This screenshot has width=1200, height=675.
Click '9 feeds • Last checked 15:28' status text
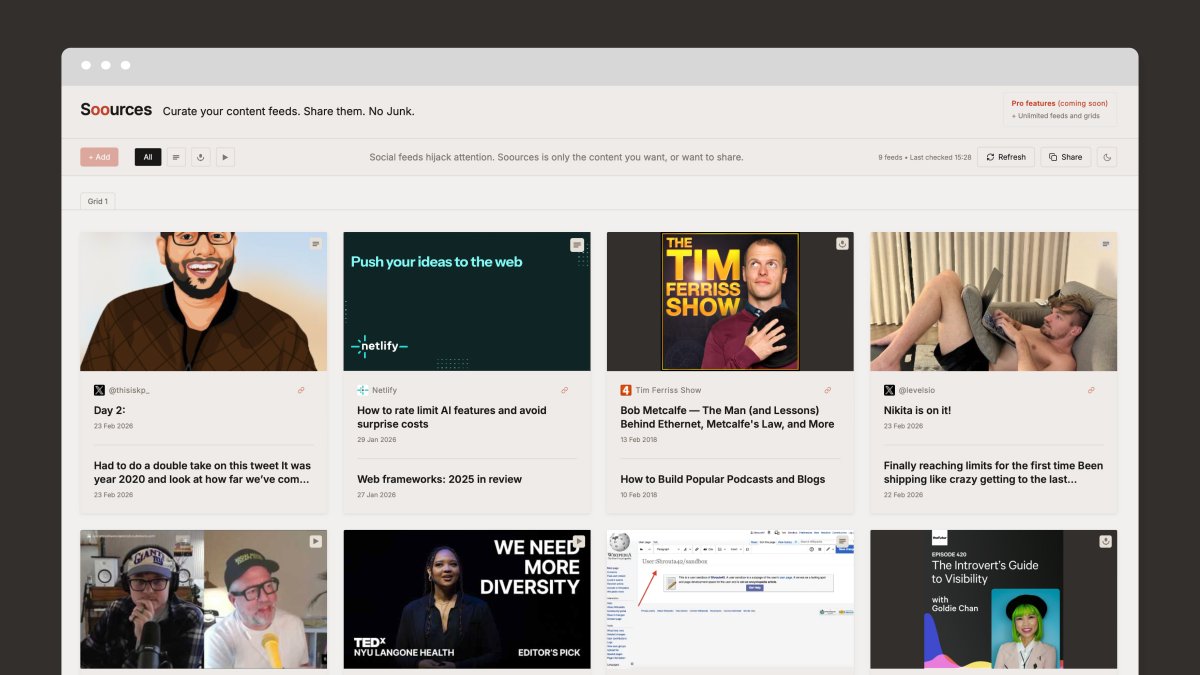point(924,157)
